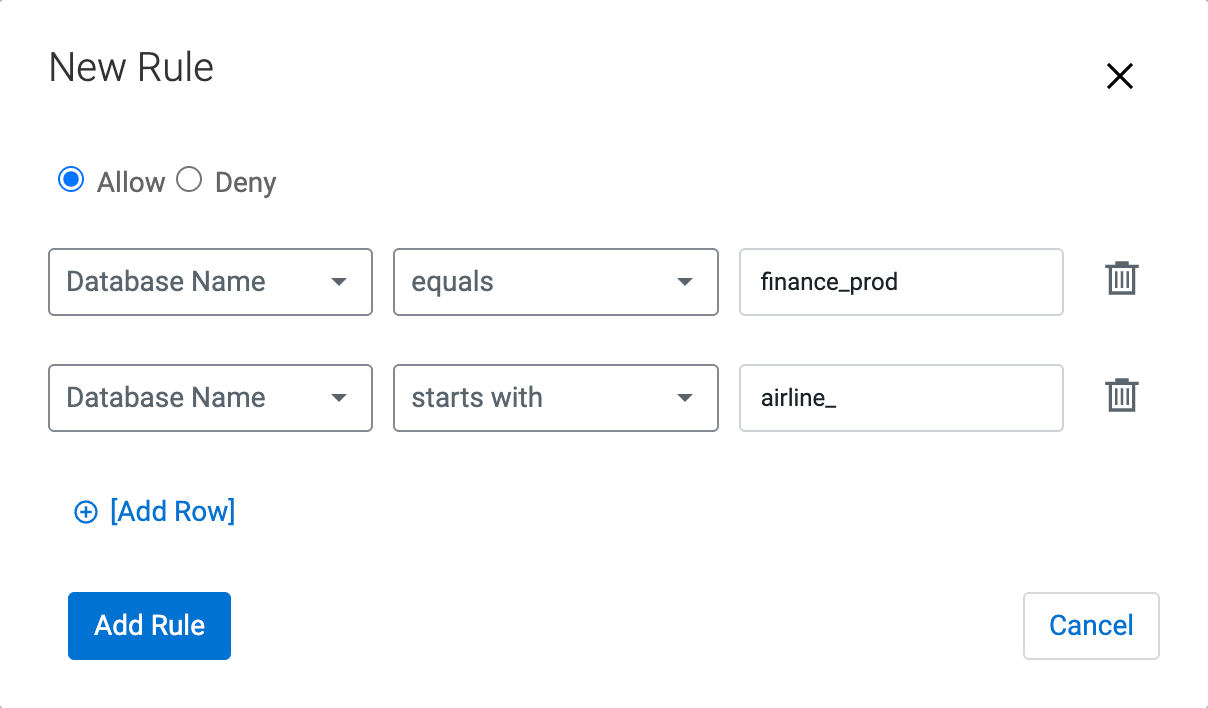Viewport: 1208px width, 708px height.
Task: Select the Allow radio button
Action: click(71, 181)
